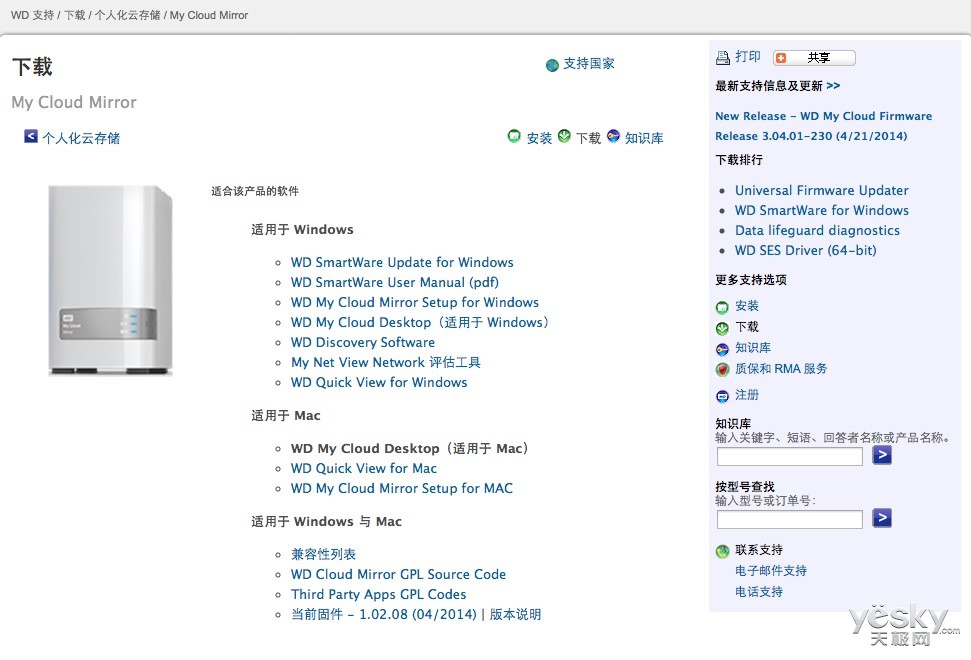
Task: Open 电子邮件支持 link
Action: (770, 571)
